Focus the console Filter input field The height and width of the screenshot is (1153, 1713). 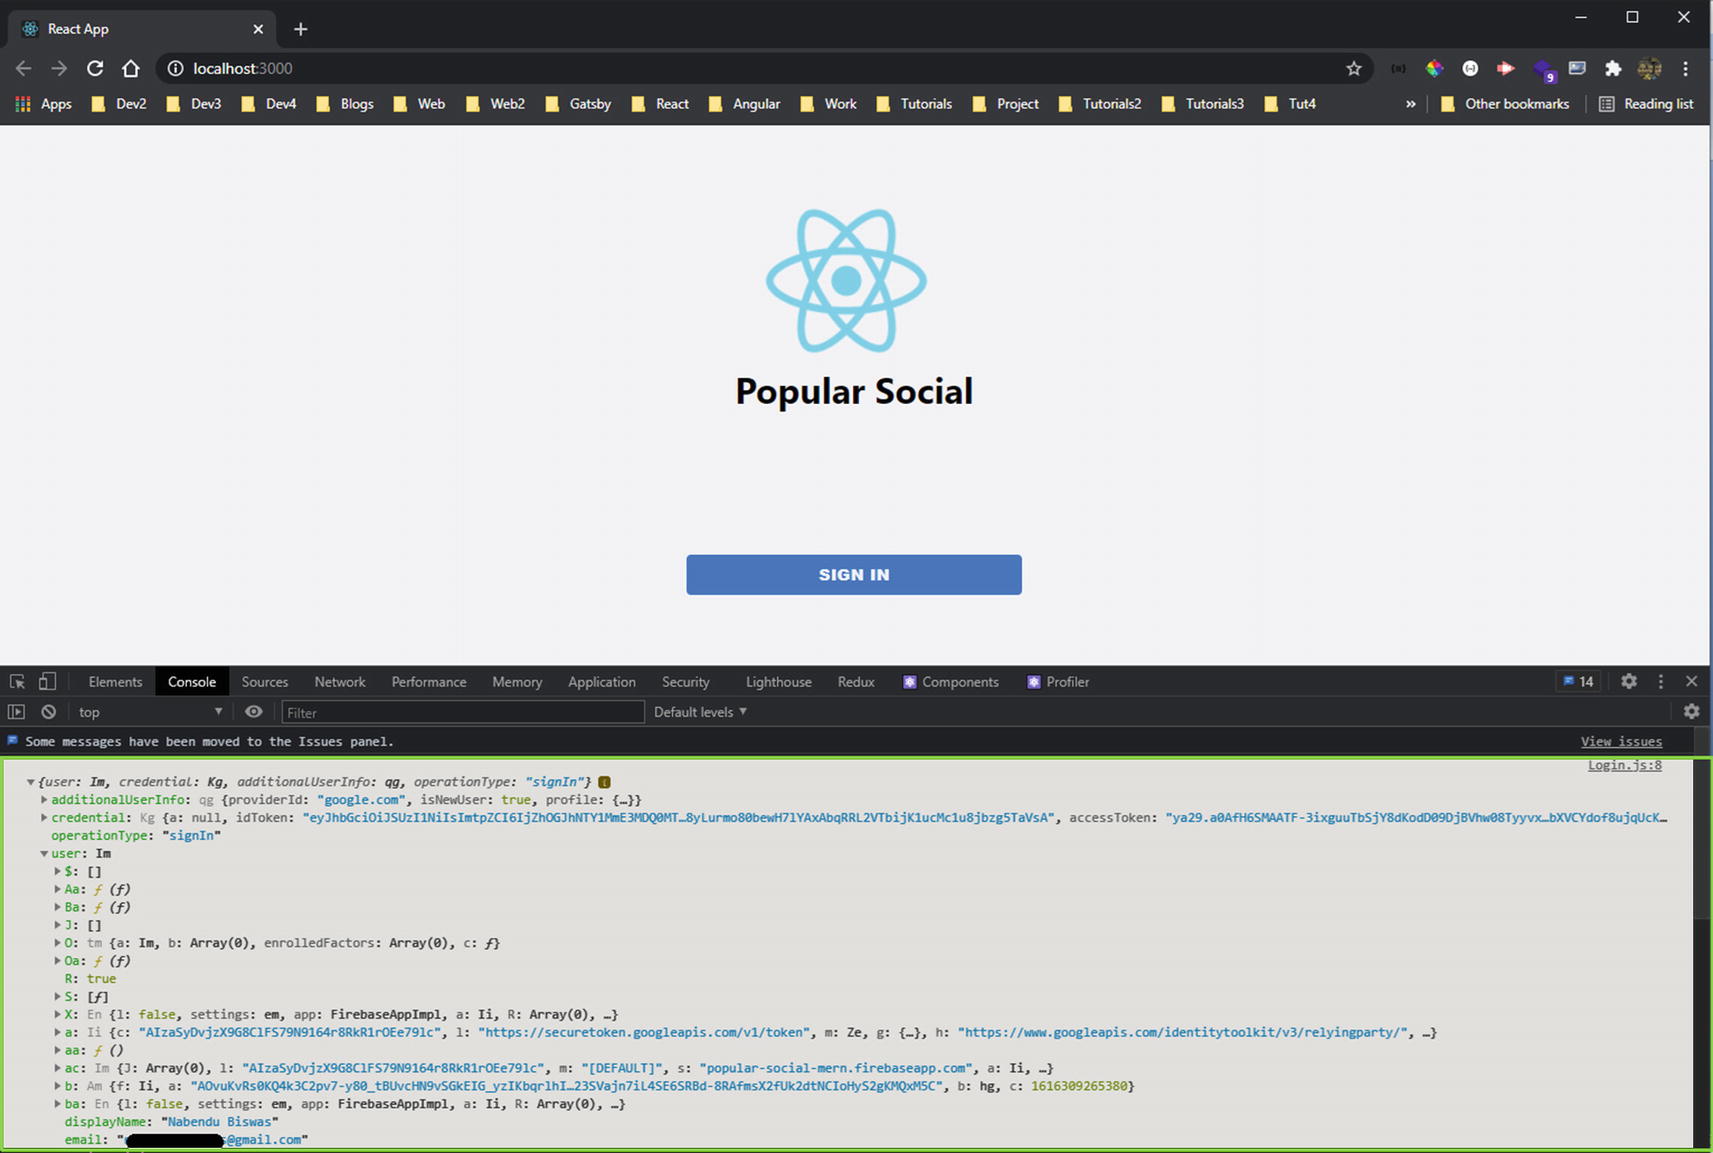coord(462,712)
